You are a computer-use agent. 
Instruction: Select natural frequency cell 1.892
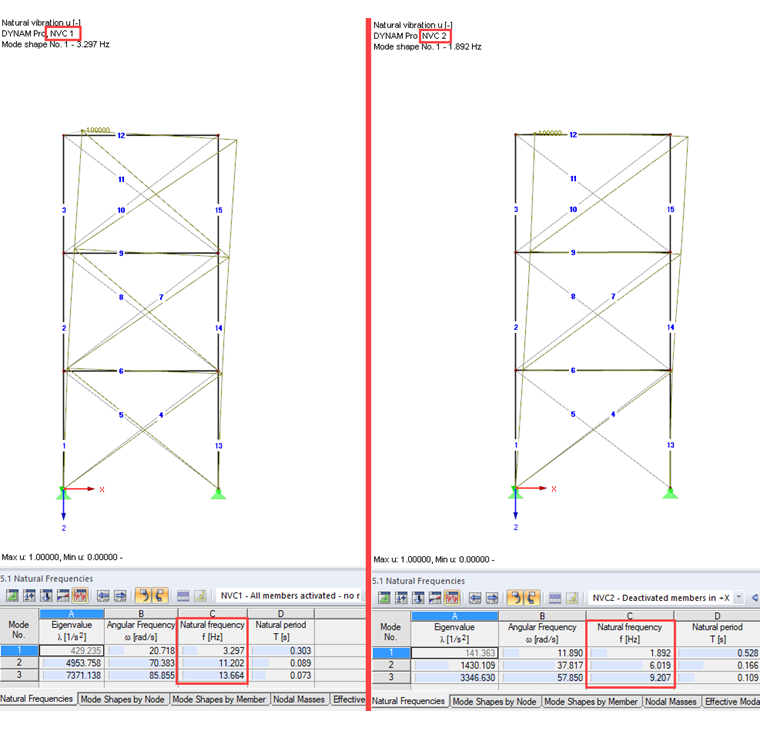(630, 653)
